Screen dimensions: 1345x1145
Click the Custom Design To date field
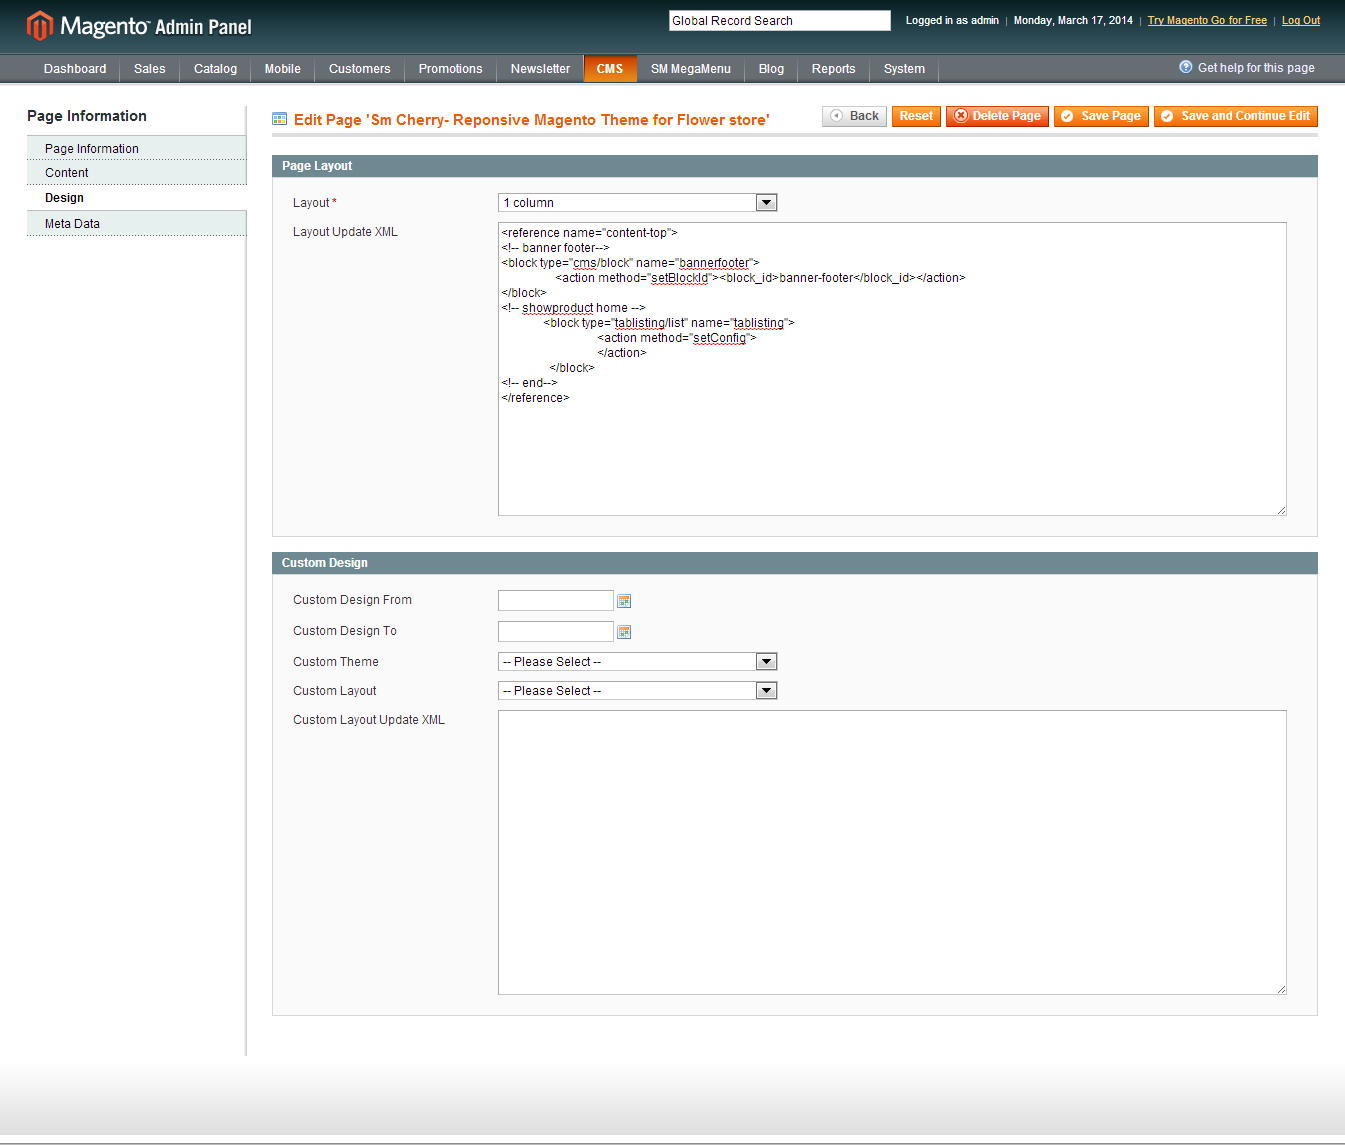coord(556,631)
